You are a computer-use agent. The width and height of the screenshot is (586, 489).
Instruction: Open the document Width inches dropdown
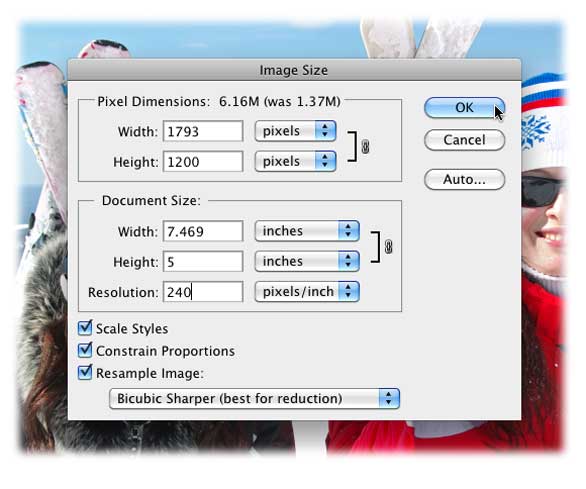coord(307,231)
